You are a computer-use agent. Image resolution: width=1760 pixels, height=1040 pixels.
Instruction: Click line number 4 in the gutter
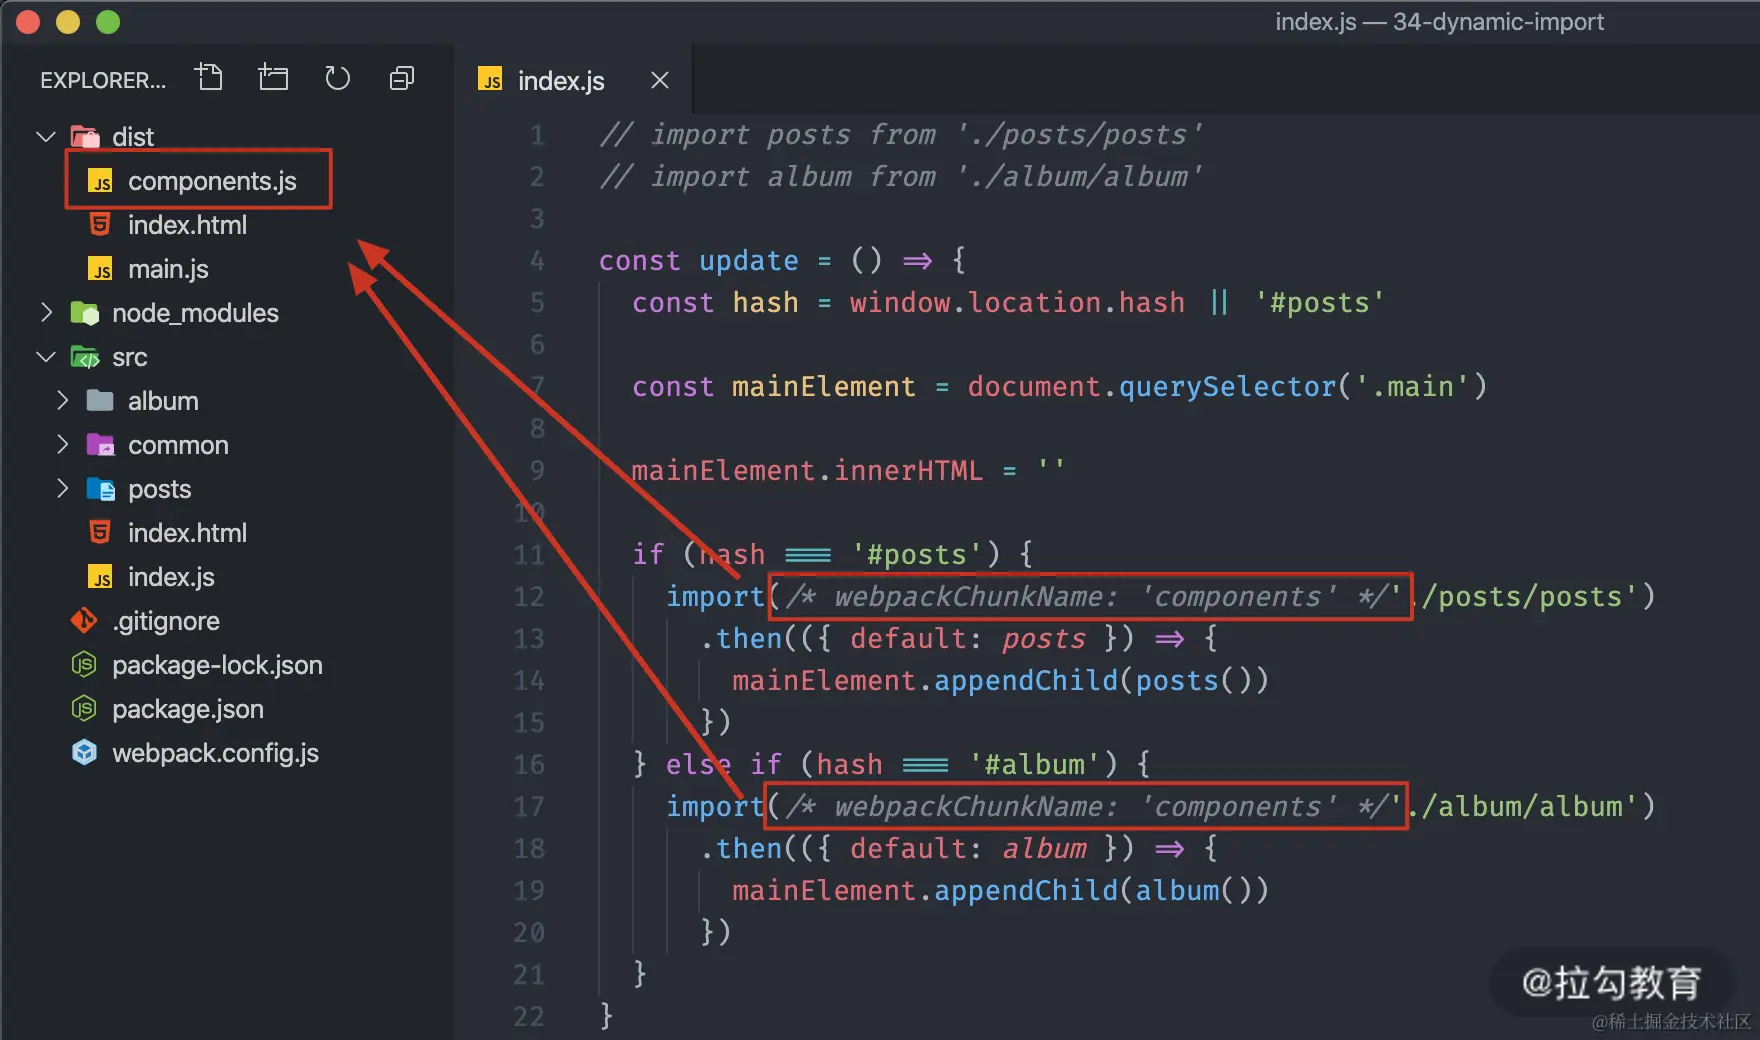pos(537,261)
